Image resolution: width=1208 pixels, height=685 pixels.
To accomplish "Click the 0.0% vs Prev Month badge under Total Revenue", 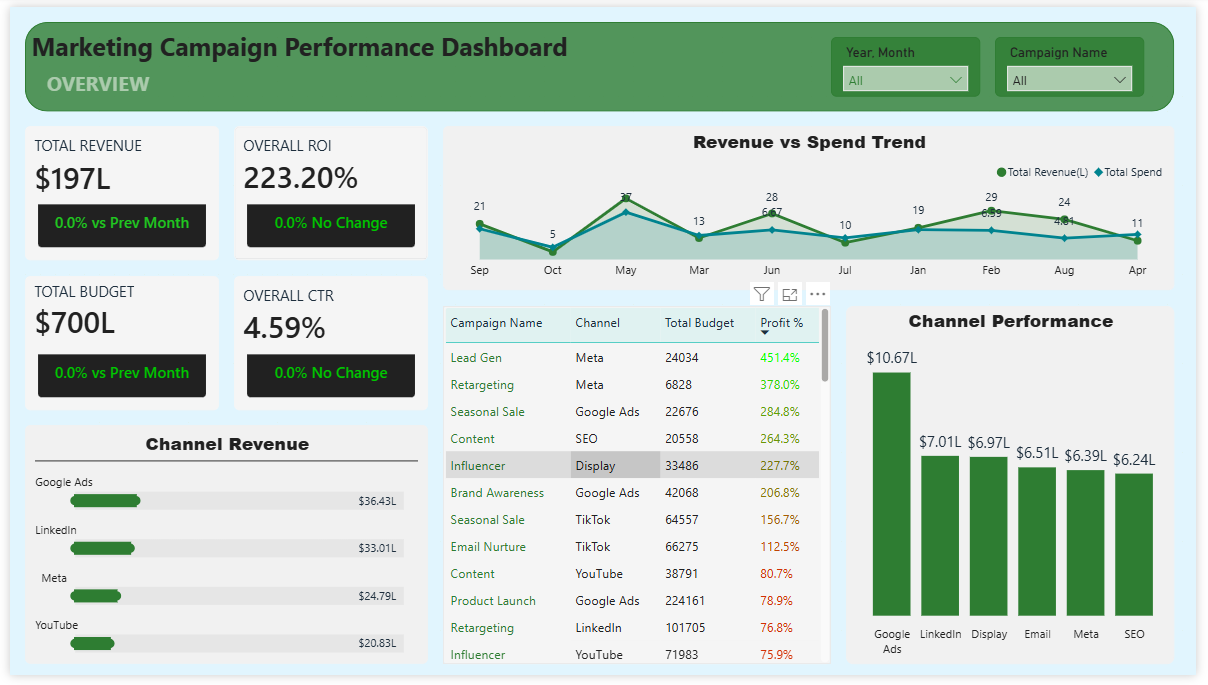I will point(122,224).
